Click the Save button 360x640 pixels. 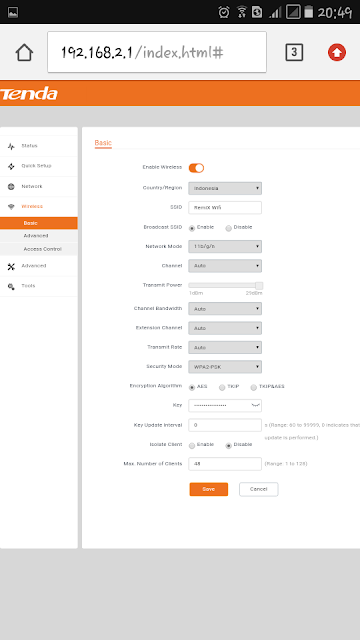(209, 489)
